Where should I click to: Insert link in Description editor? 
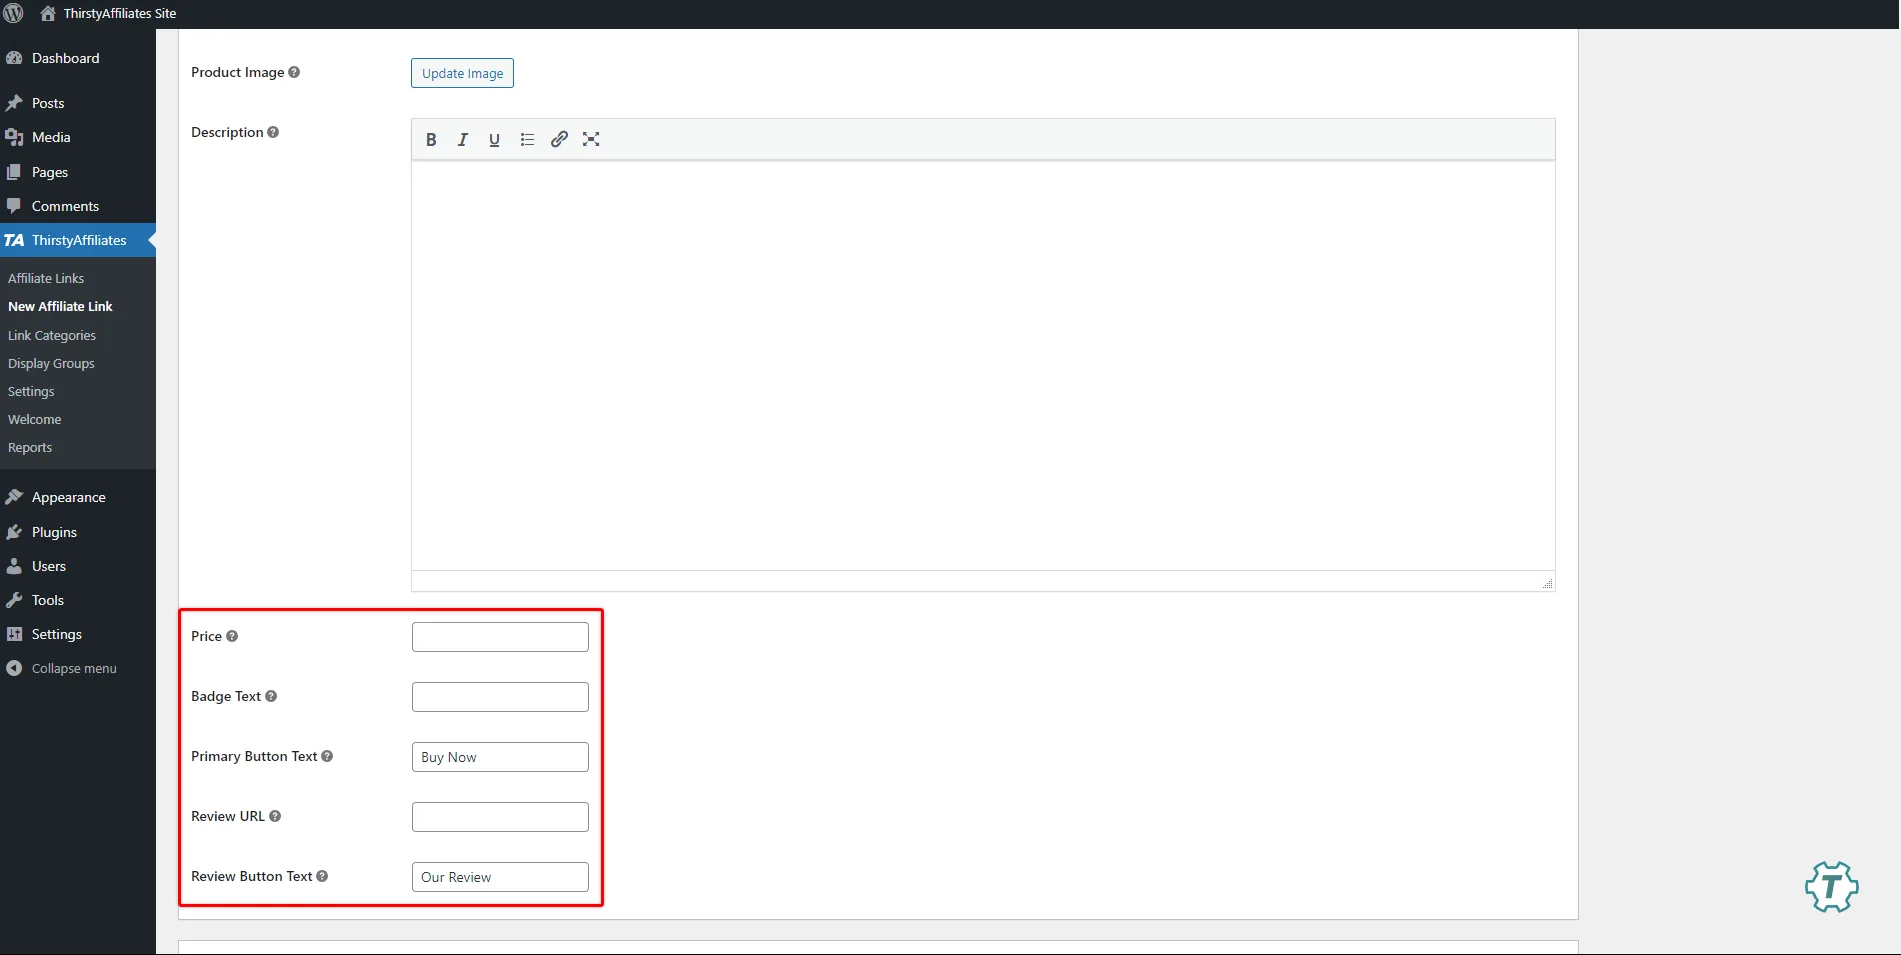click(x=559, y=140)
